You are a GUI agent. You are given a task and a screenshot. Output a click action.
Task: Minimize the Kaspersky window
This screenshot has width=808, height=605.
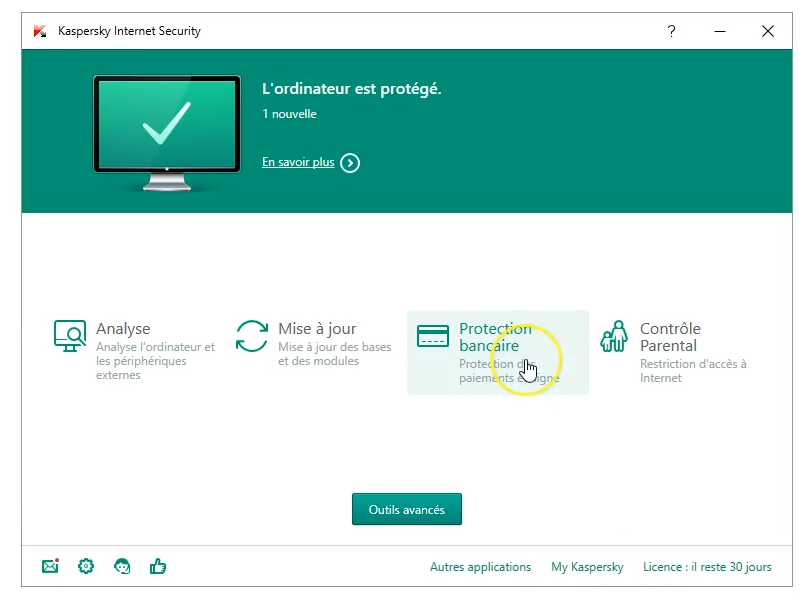(719, 31)
